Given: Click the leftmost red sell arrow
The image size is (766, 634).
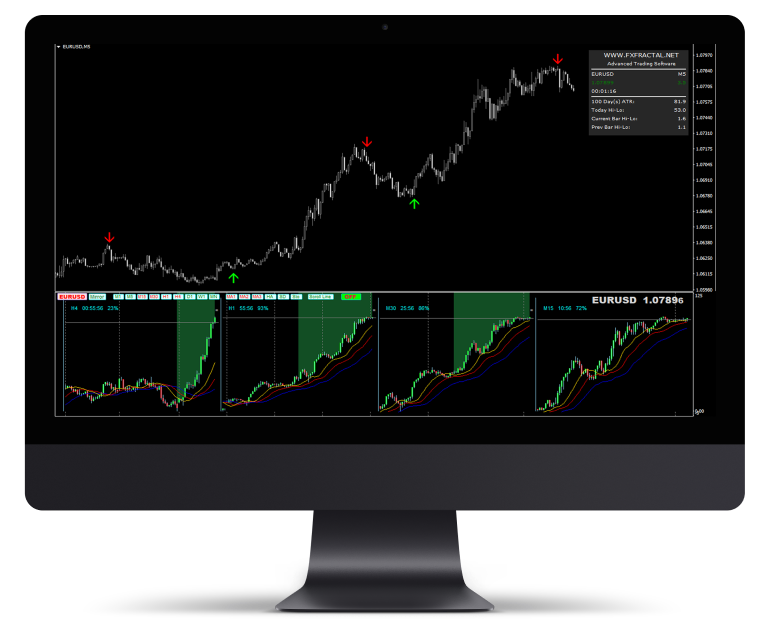Looking at the screenshot, I should point(110,237).
